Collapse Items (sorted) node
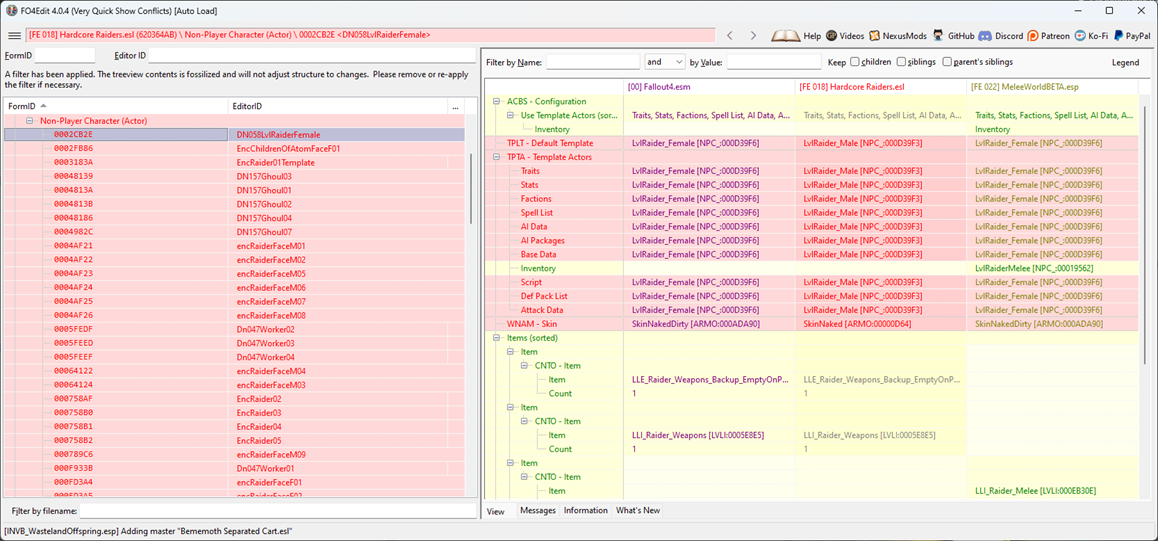1158x541 pixels. pyautogui.click(x=497, y=338)
